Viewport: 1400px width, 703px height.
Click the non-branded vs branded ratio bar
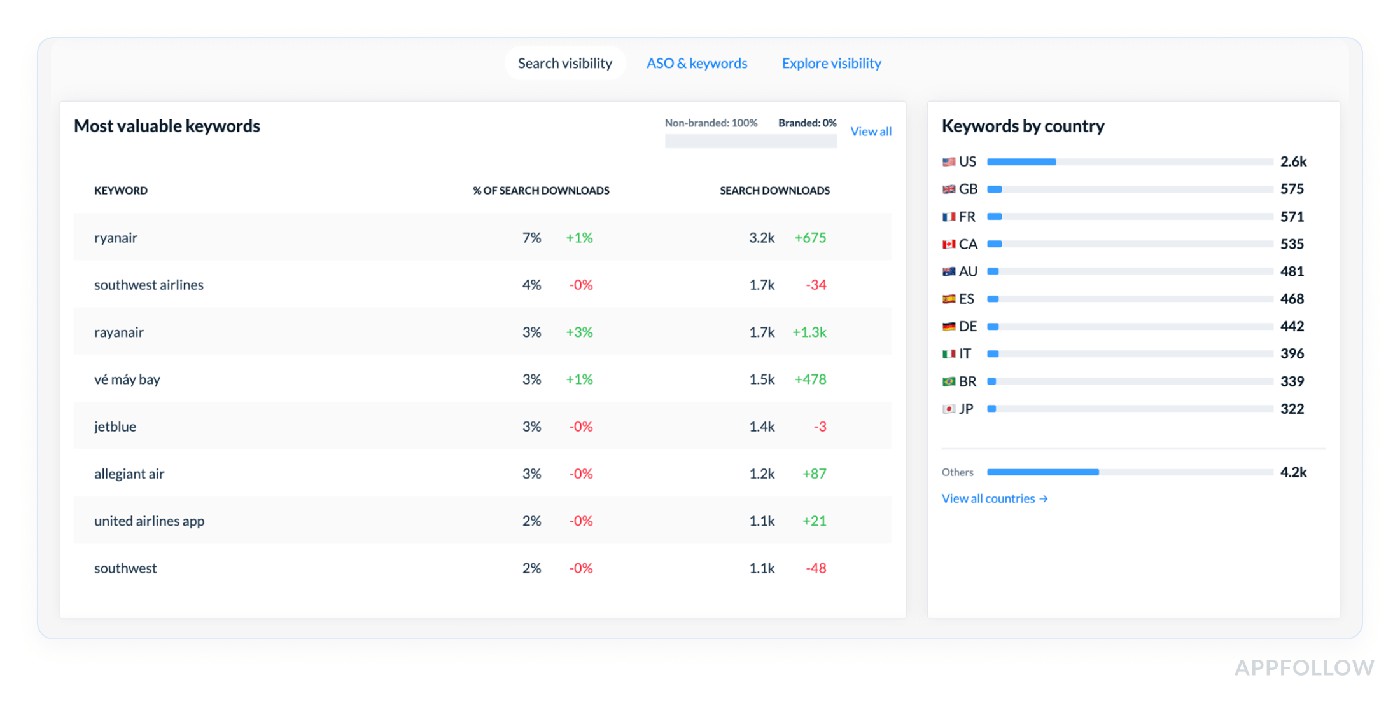tap(751, 141)
